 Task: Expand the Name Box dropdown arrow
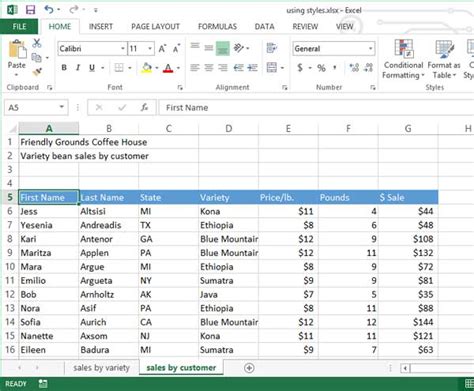[x=62, y=107]
